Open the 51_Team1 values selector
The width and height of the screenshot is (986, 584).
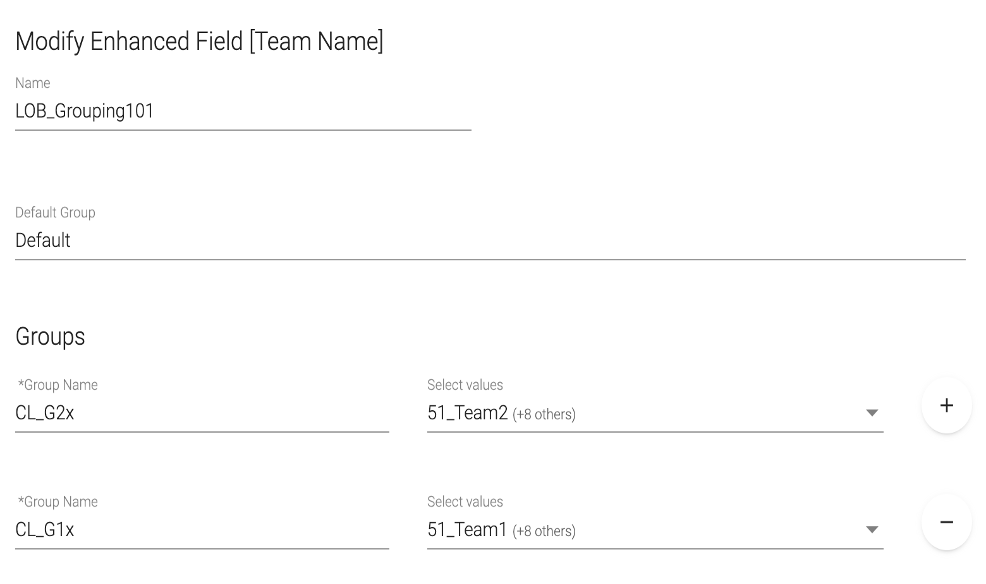tap(640, 530)
